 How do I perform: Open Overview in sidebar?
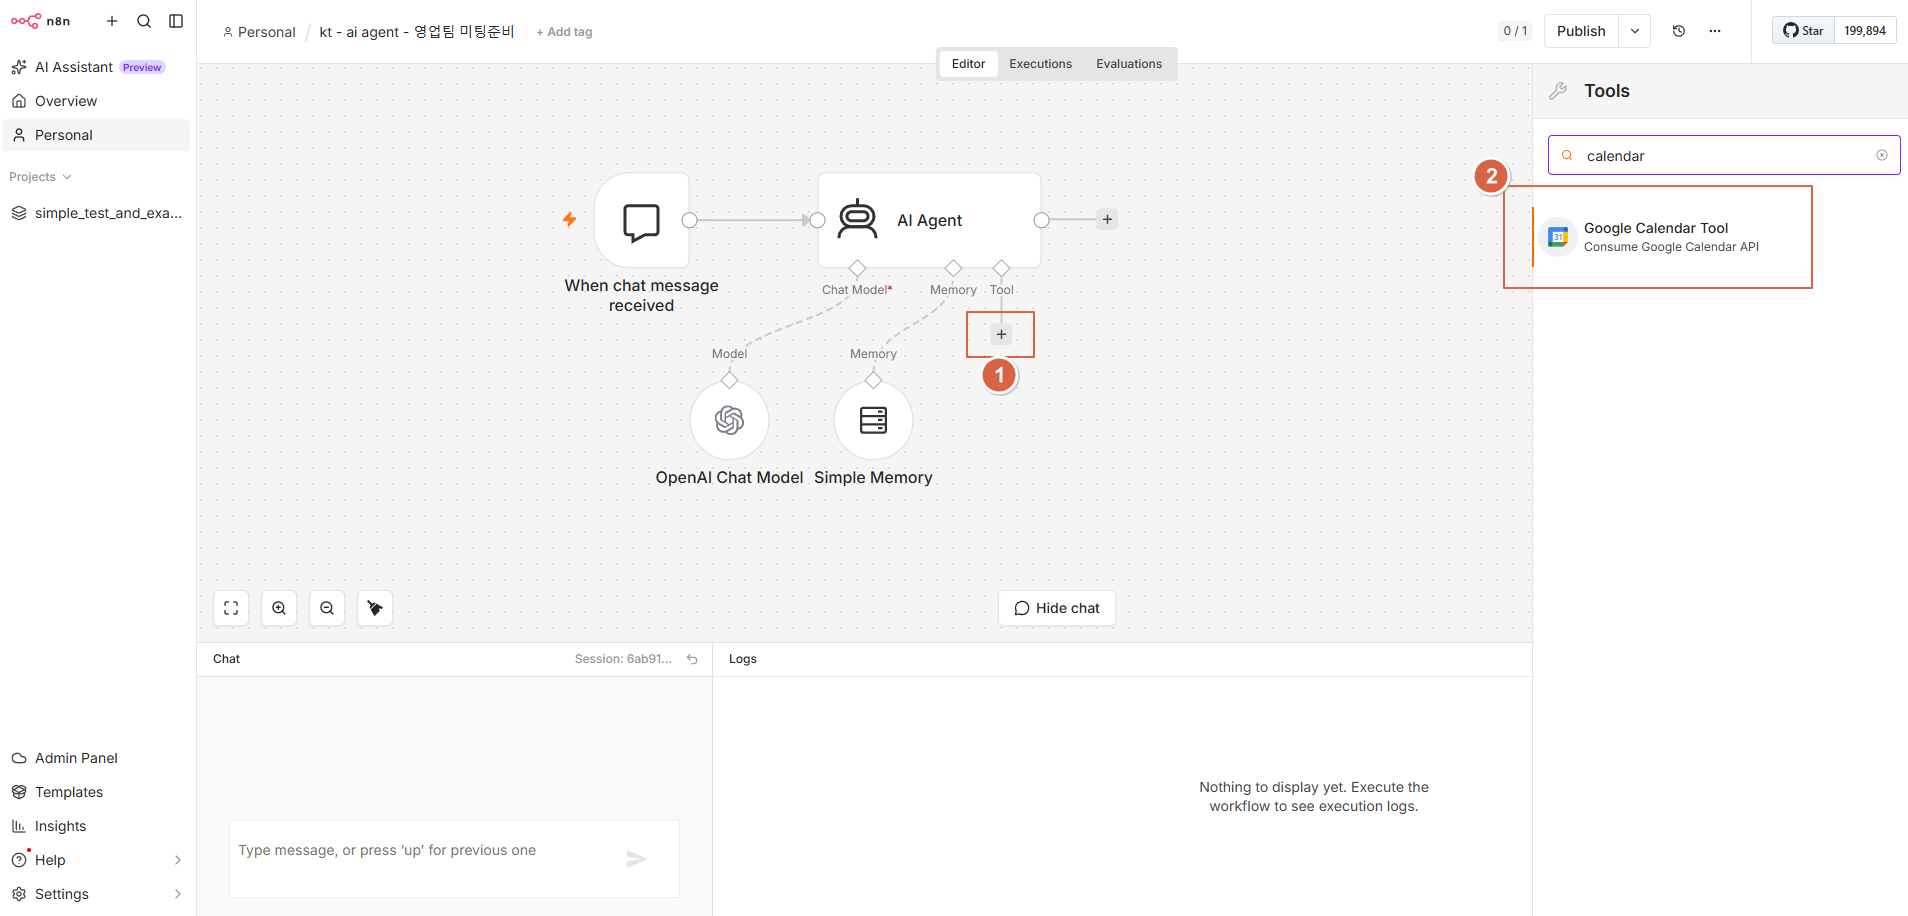tap(97, 101)
